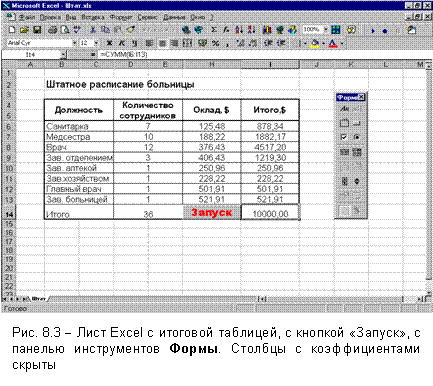Launch the Chart Wizard icon
The height and width of the screenshot is (386, 433).
click(267, 30)
